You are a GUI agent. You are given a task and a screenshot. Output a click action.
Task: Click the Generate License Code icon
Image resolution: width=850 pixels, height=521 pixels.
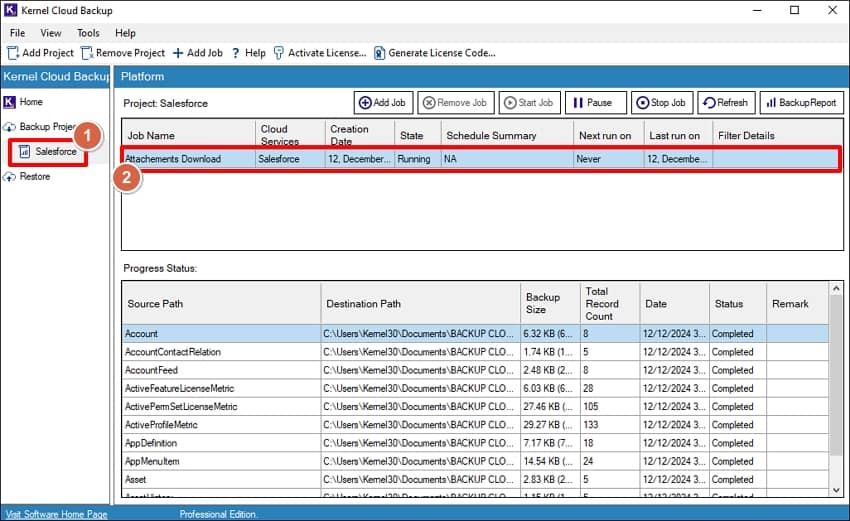pyautogui.click(x=379, y=53)
